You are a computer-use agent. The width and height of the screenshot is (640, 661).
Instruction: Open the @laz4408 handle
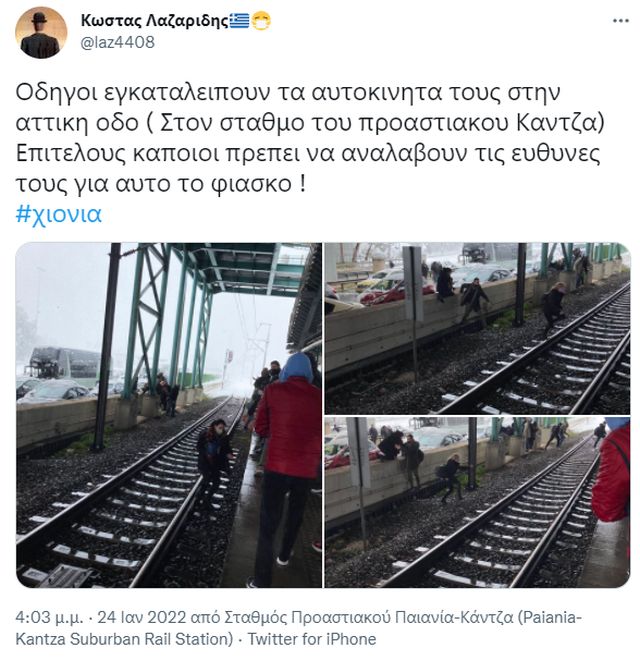coord(117,43)
